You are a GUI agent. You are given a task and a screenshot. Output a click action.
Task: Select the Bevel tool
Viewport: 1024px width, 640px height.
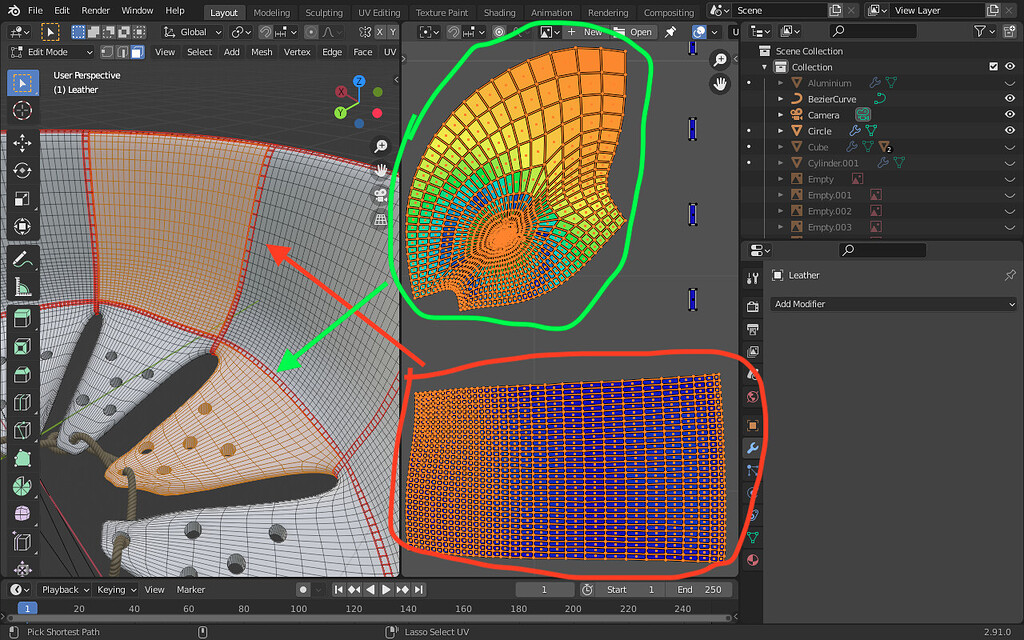(23, 374)
